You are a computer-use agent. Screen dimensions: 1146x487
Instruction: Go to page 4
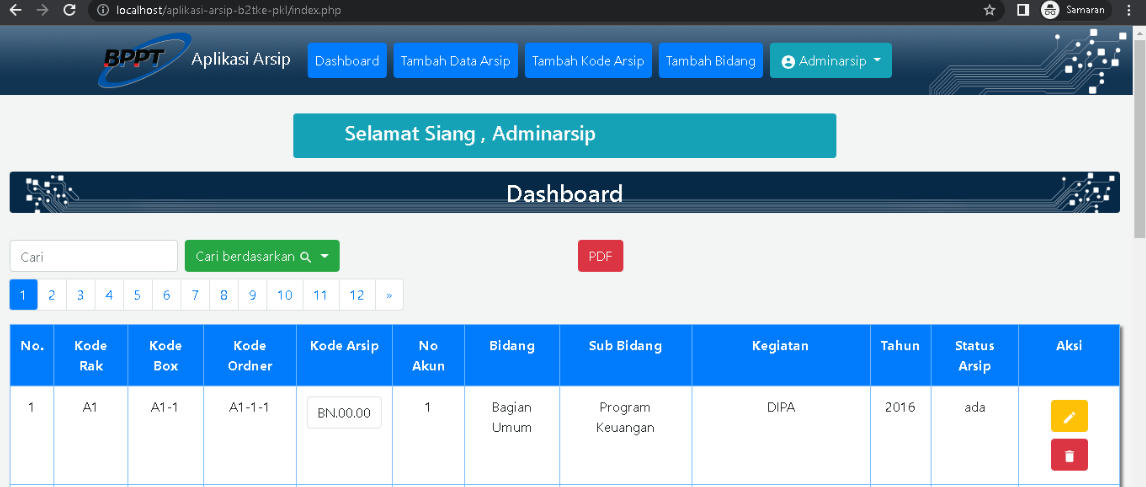pyautogui.click(x=109, y=295)
